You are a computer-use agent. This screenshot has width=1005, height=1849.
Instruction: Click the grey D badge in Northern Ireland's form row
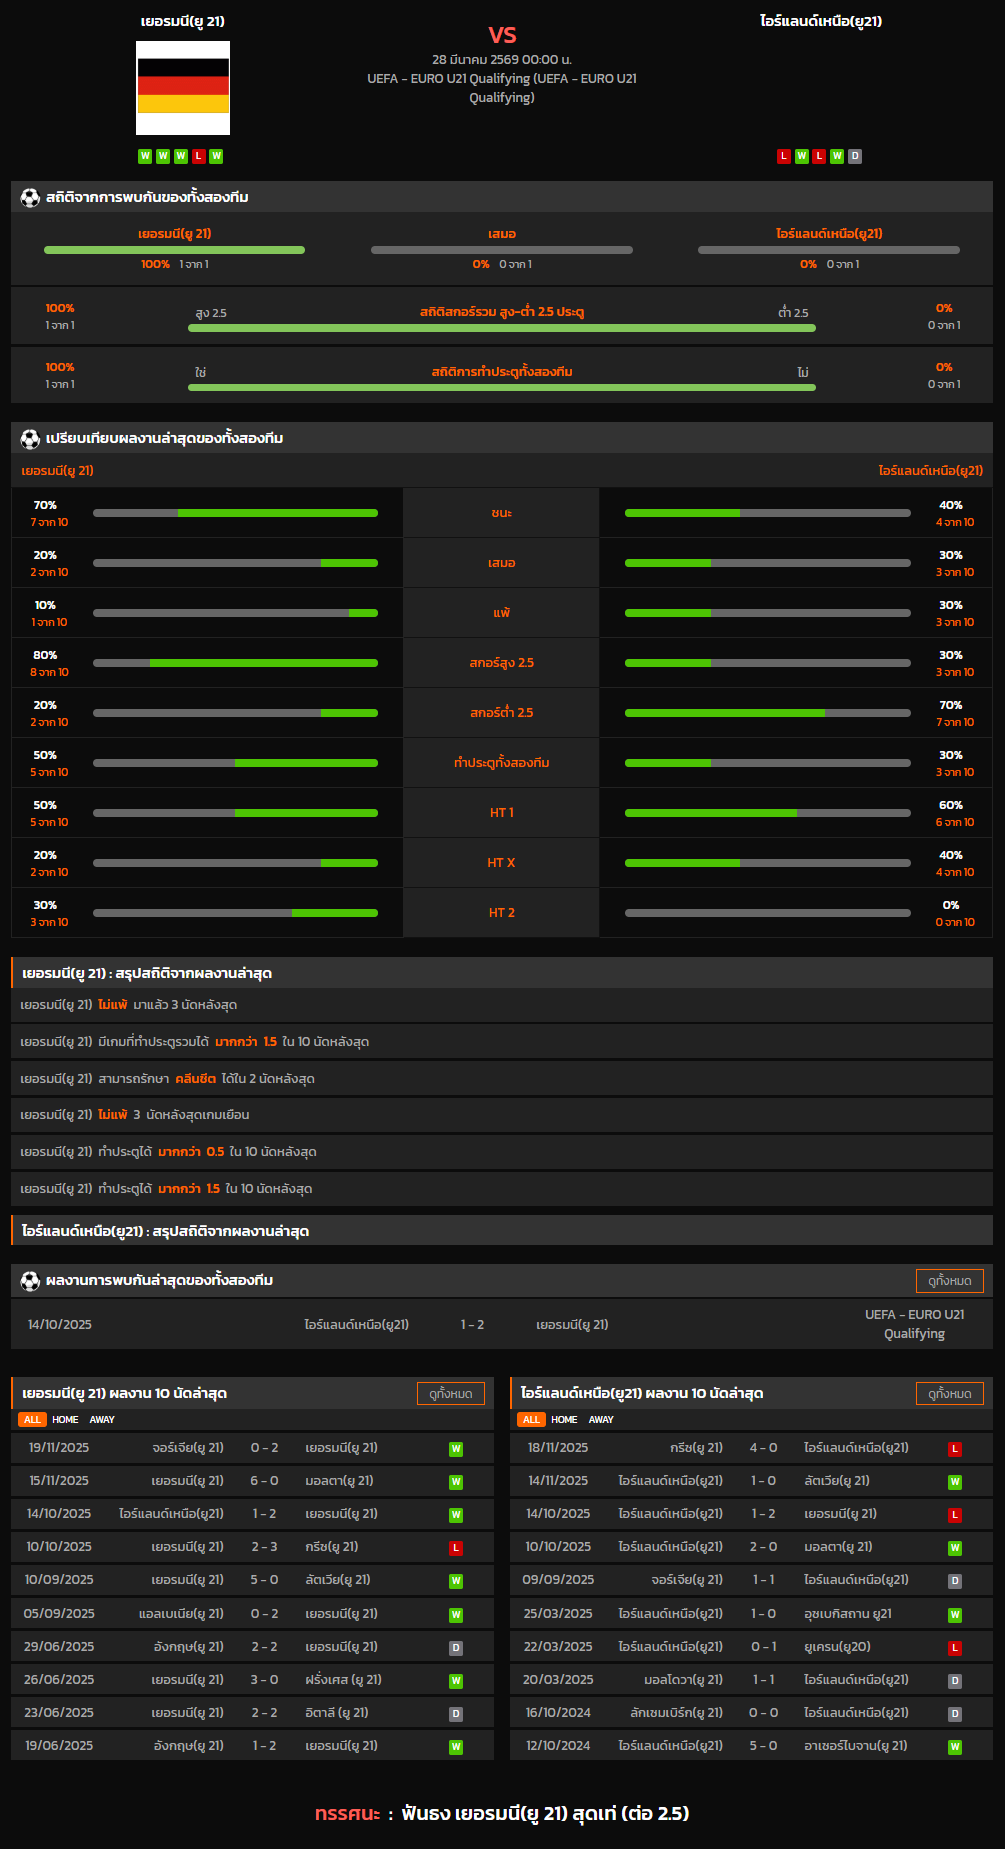(x=855, y=156)
